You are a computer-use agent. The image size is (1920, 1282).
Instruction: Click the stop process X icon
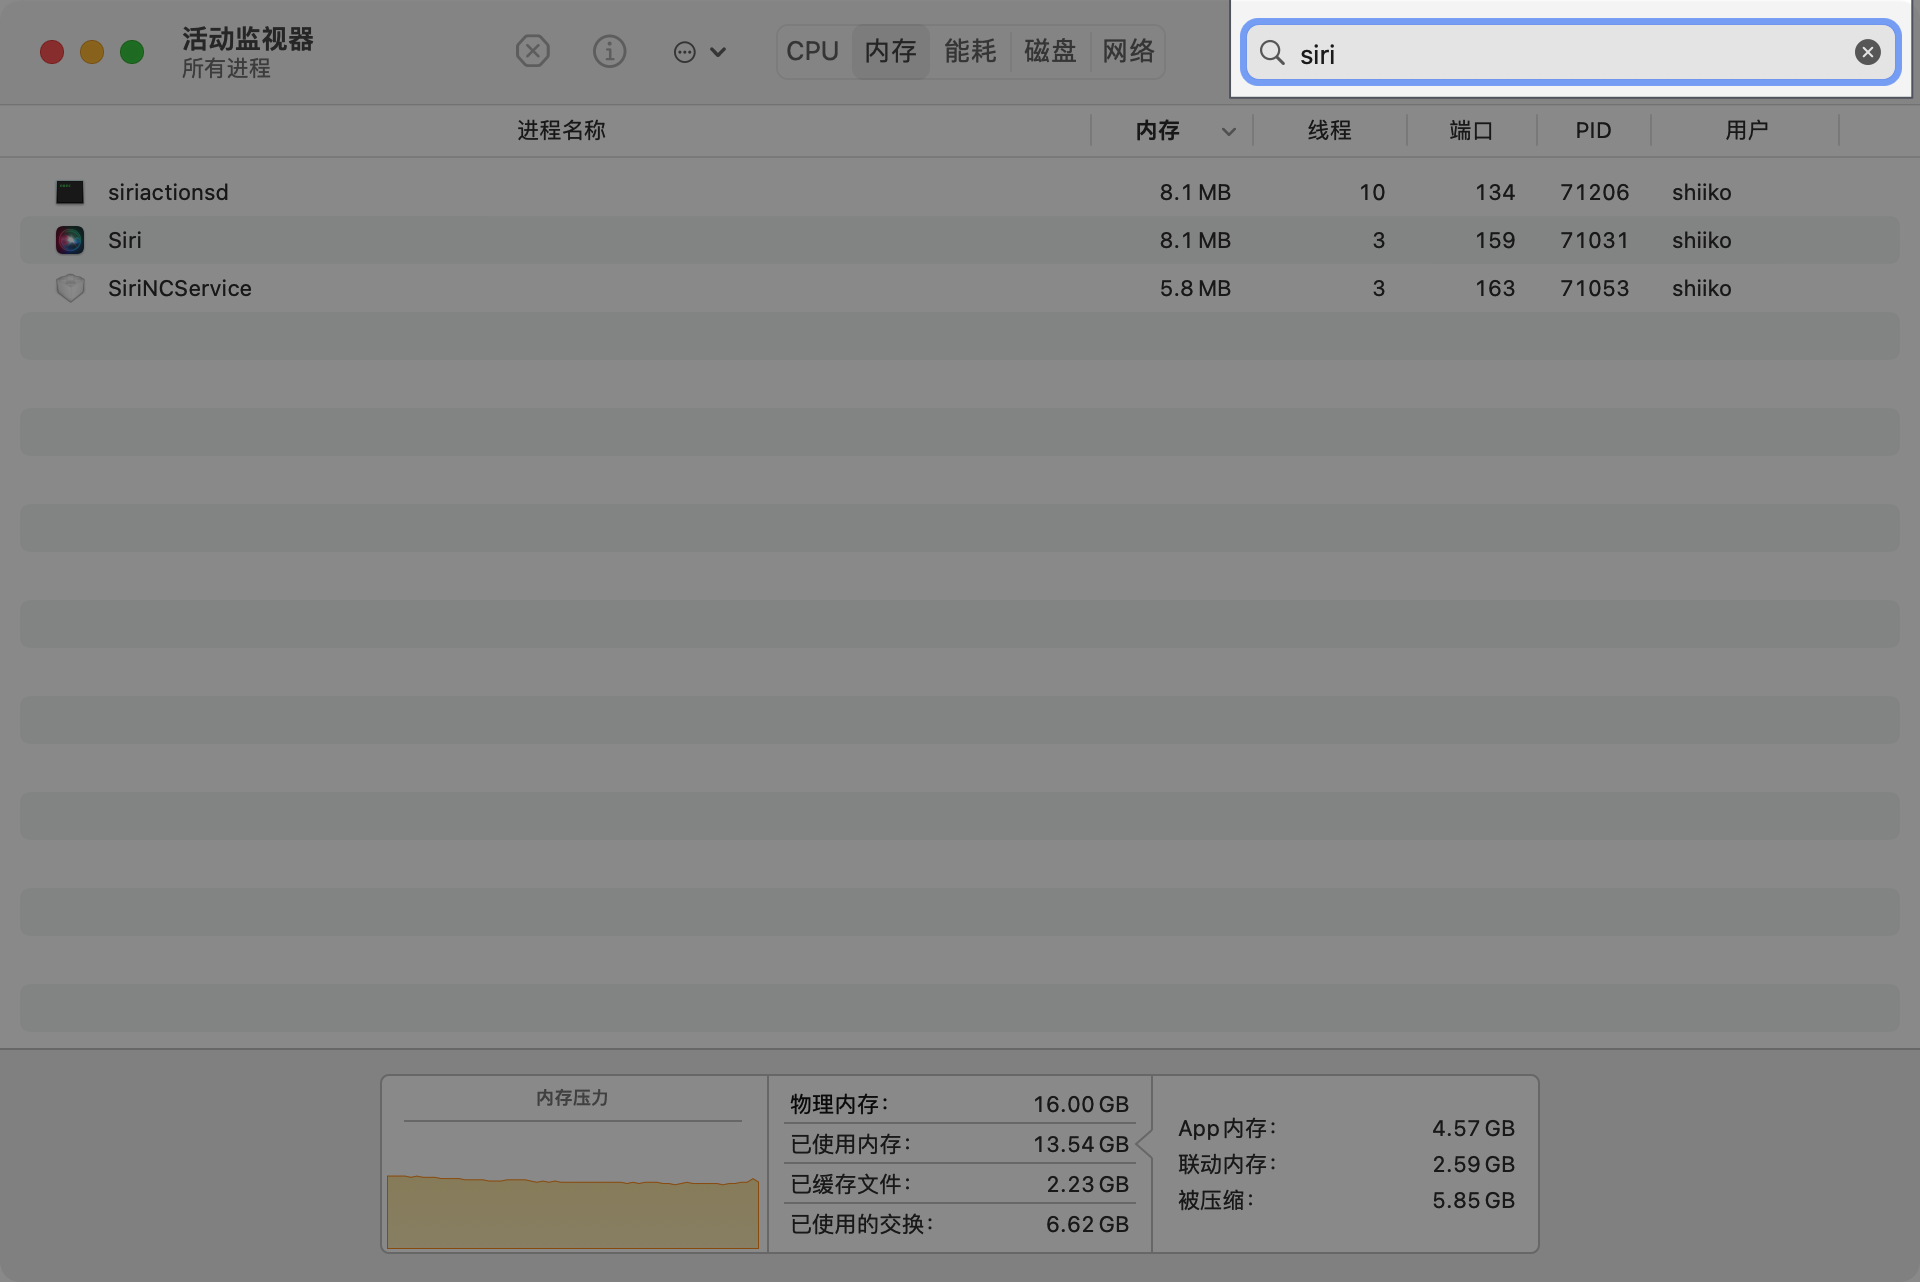(533, 51)
